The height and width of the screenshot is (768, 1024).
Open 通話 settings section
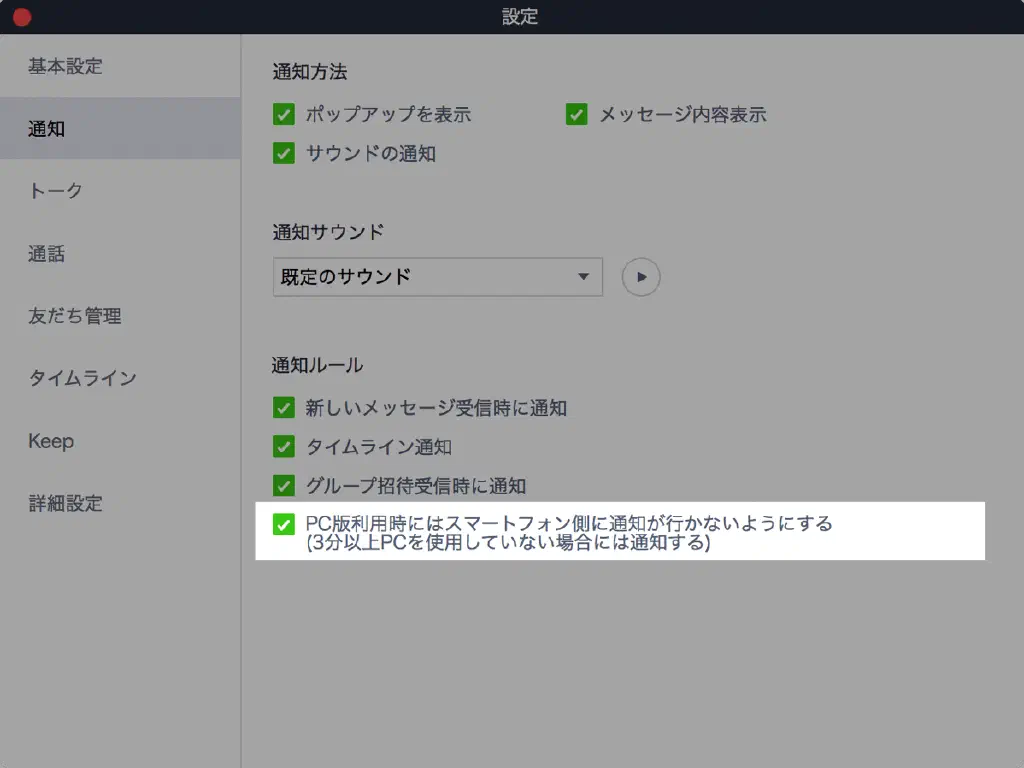(x=47, y=254)
